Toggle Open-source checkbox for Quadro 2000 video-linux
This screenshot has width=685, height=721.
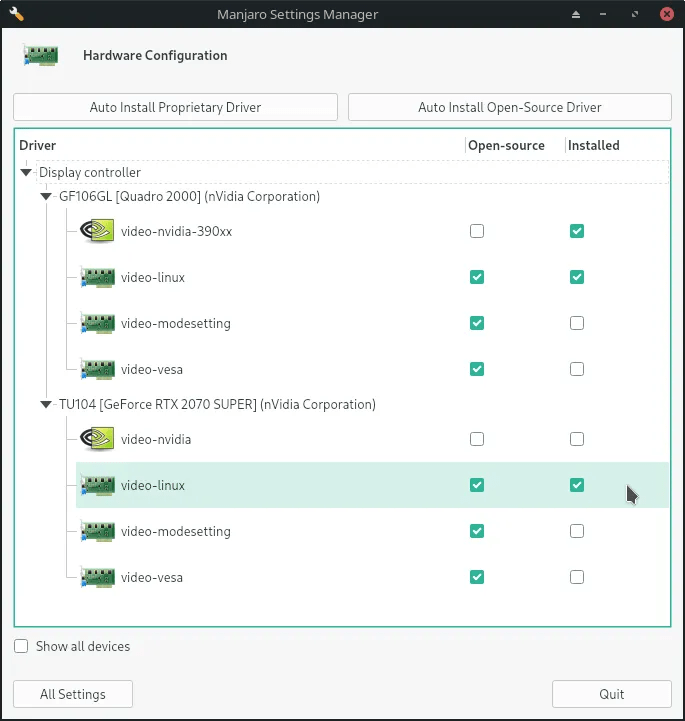point(477,277)
